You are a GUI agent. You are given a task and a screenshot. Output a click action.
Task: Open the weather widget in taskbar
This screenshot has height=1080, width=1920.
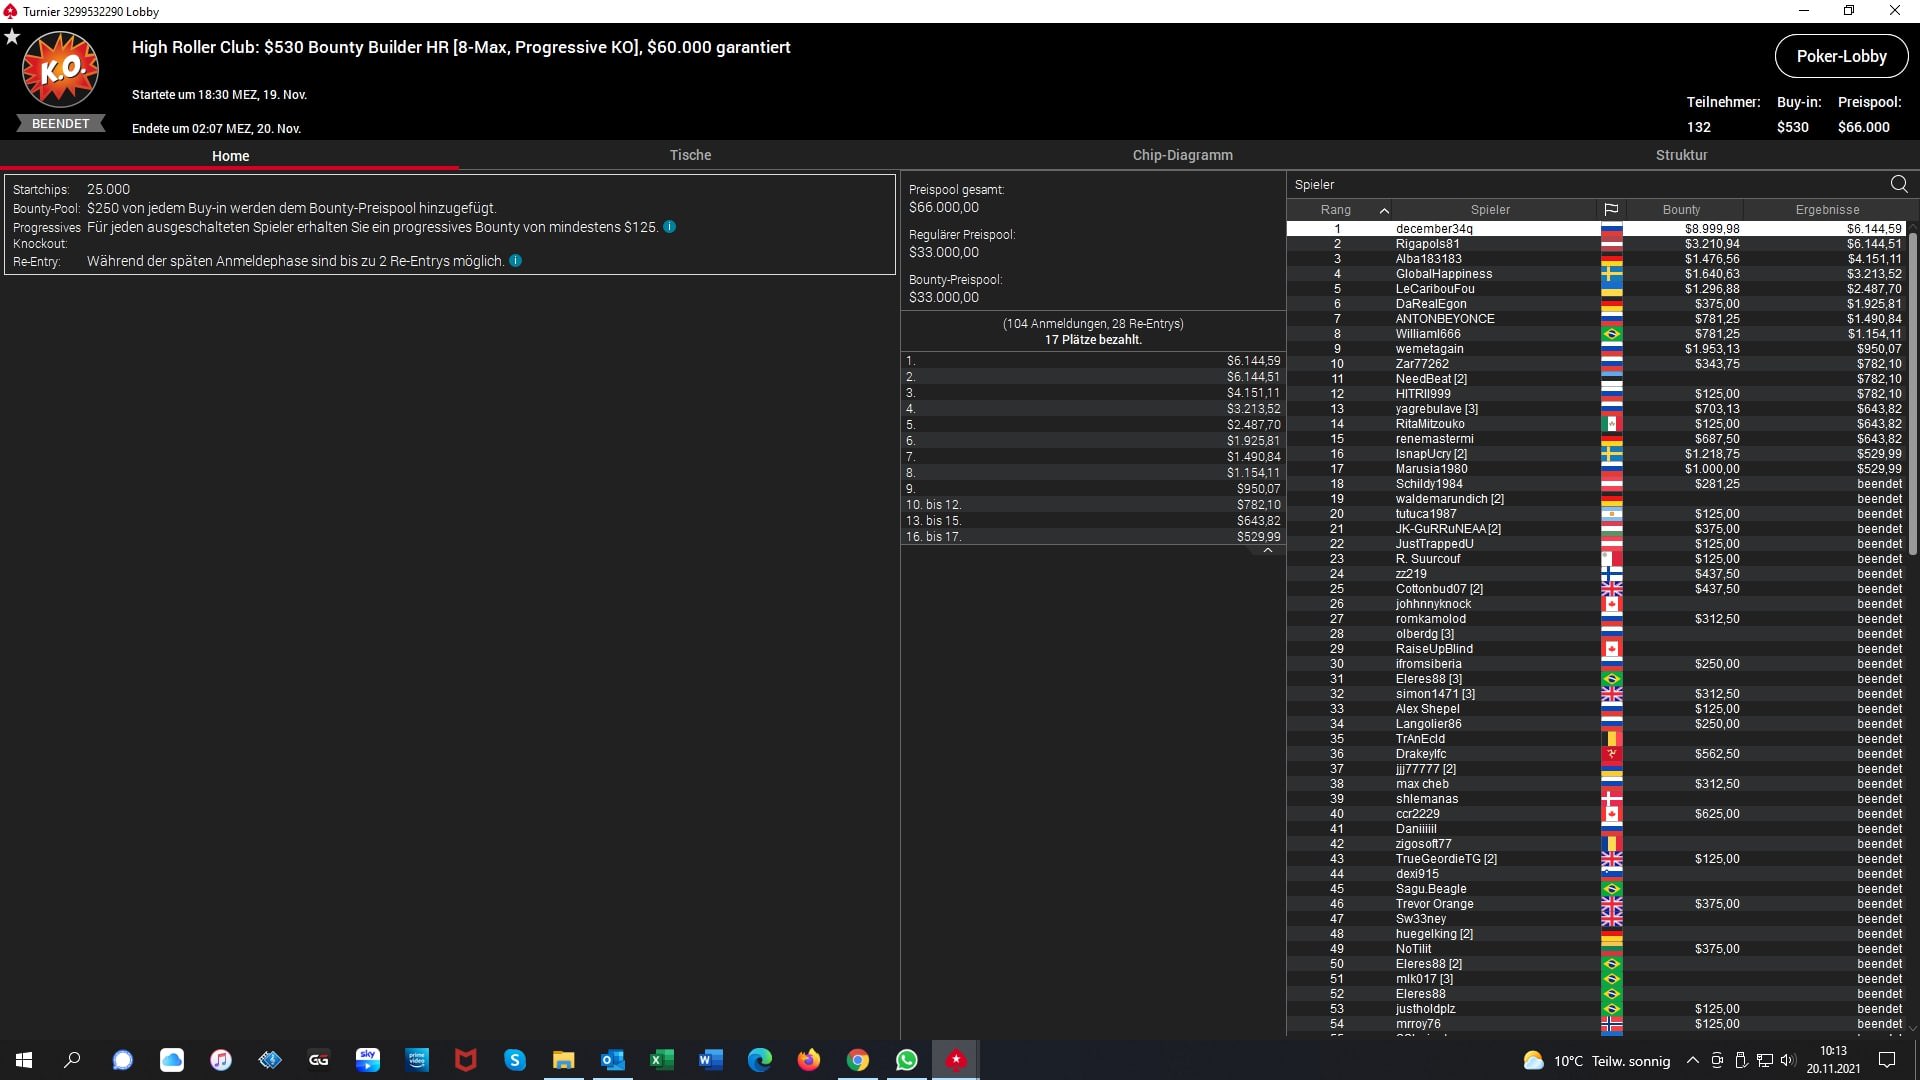click(1596, 1061)
